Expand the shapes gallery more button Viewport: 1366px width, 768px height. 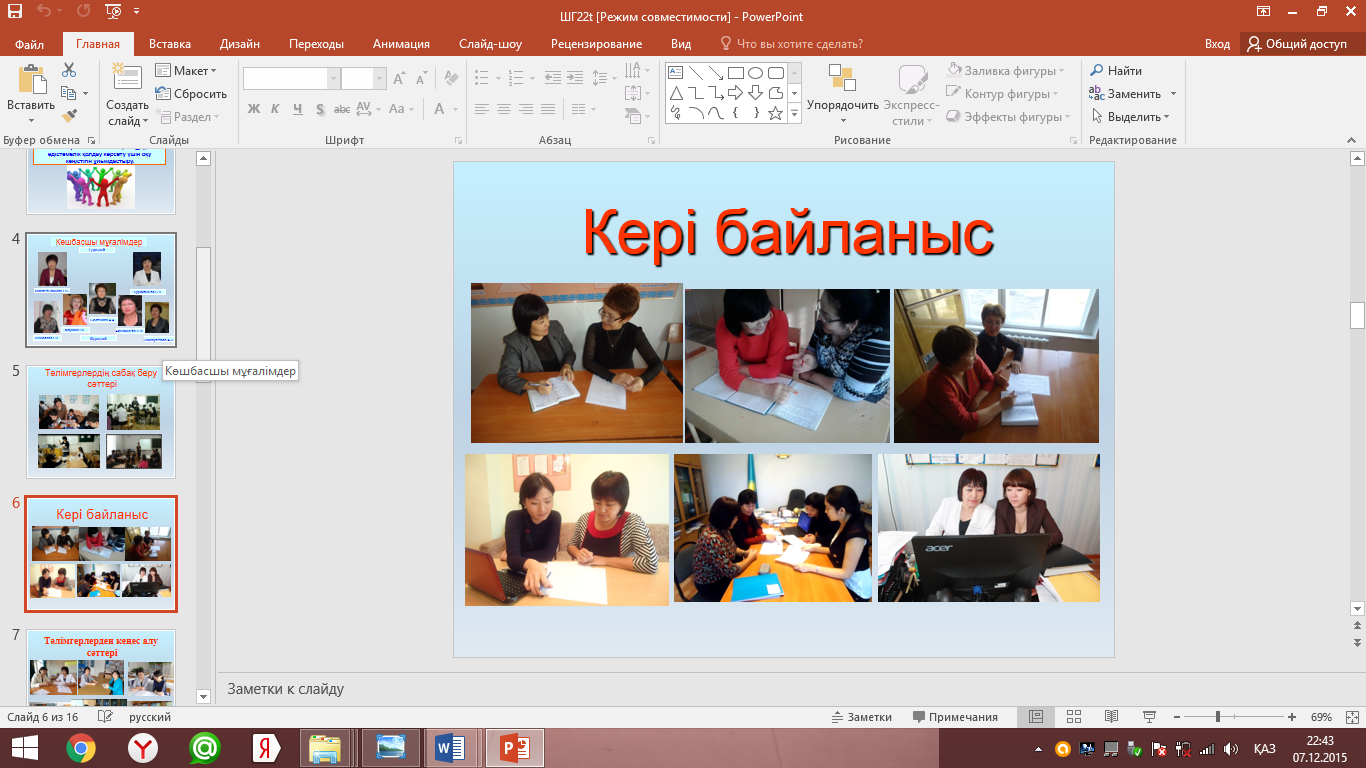(x=795, y=114)
